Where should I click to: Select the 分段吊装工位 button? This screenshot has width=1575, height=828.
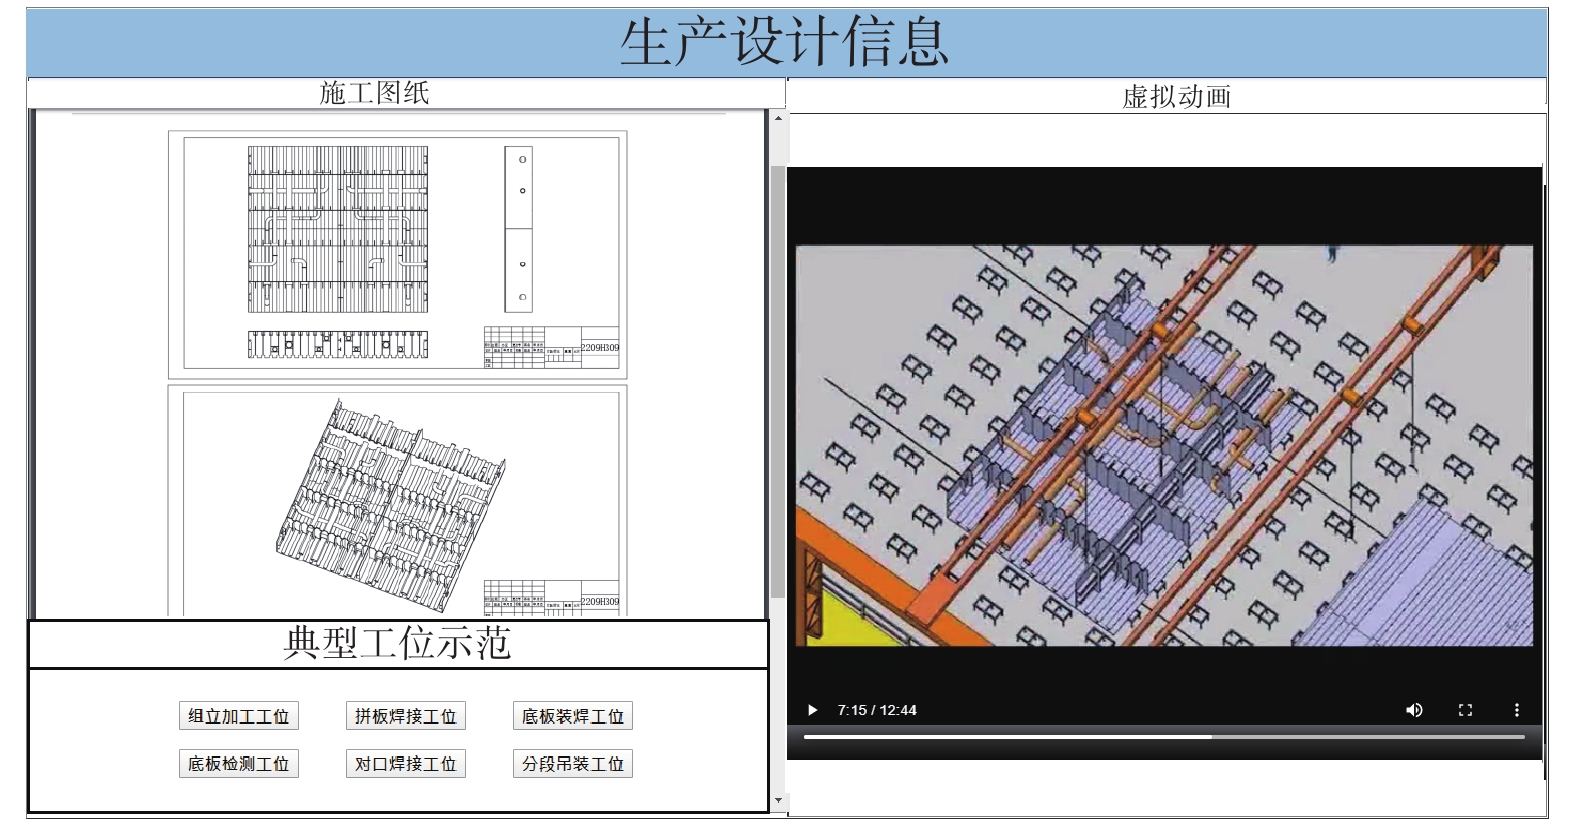coord(572,764)
